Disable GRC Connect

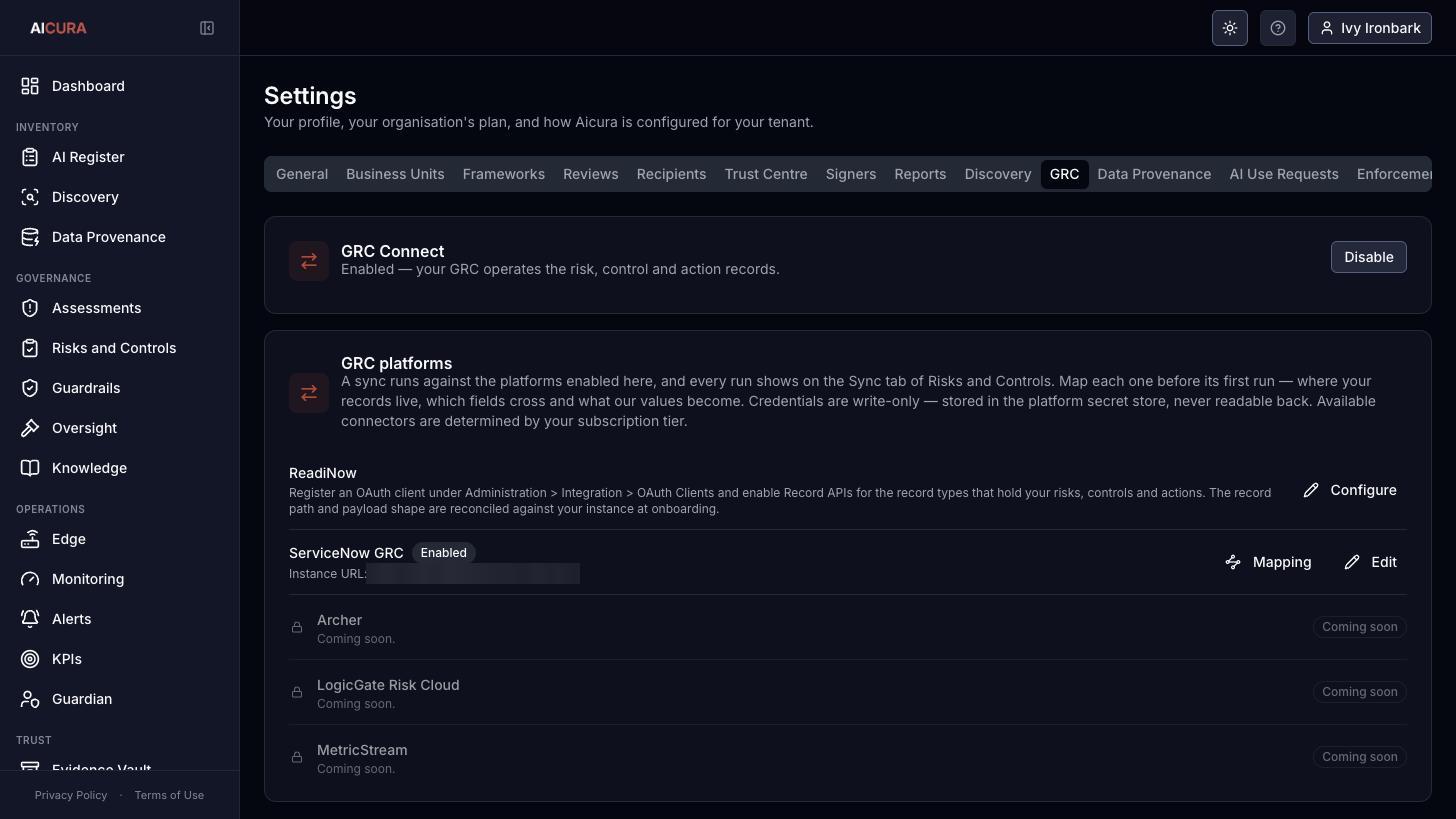[x=1368, y=257]
